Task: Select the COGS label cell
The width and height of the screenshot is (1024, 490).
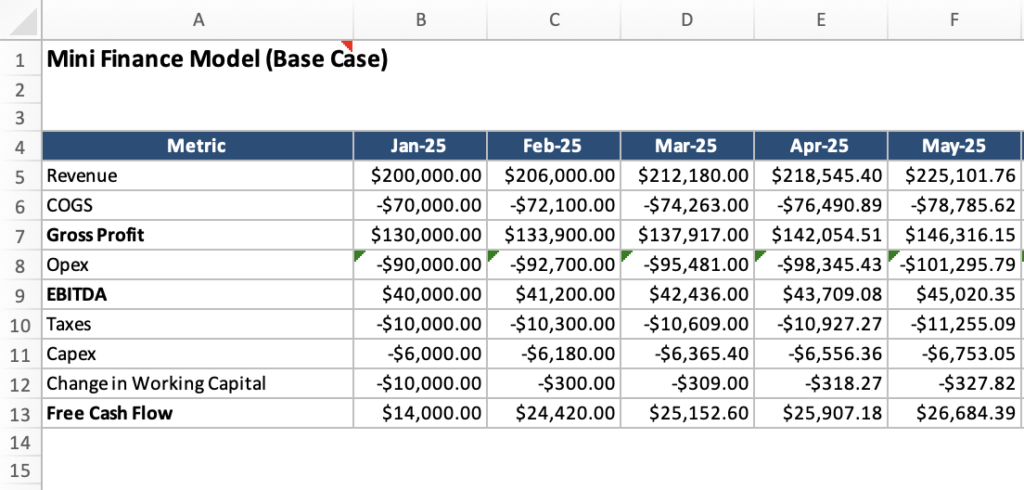Action: tap(197, 206)
